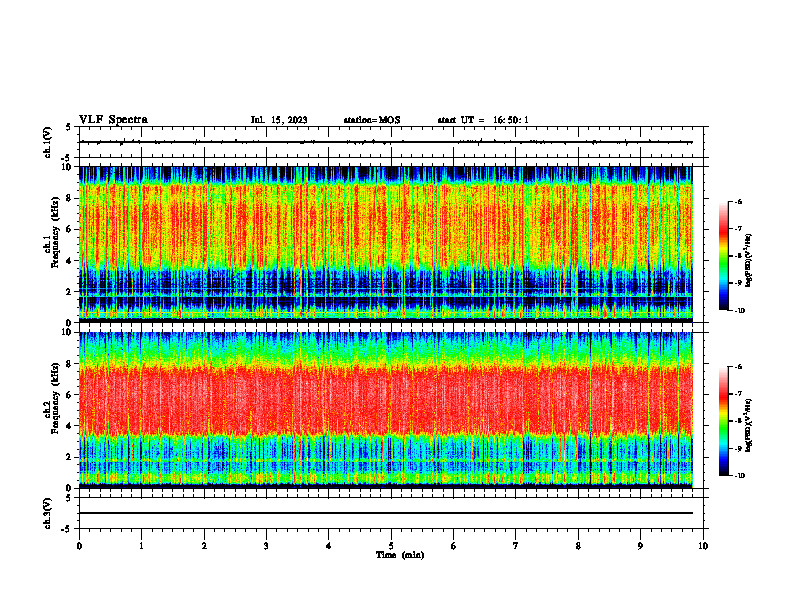The height and width of the screenshot is (612, 792).
Task: Click the ch.1 spectrogram color scale bar
Action: click(723, 256)
